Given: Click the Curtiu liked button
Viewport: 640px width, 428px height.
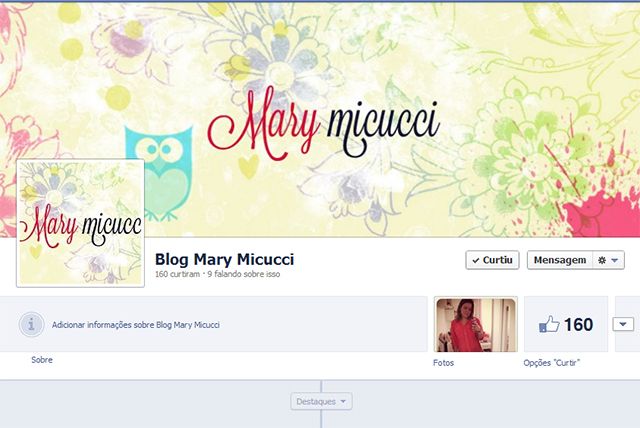Looking at the screenshot, I should click(492, 260).
